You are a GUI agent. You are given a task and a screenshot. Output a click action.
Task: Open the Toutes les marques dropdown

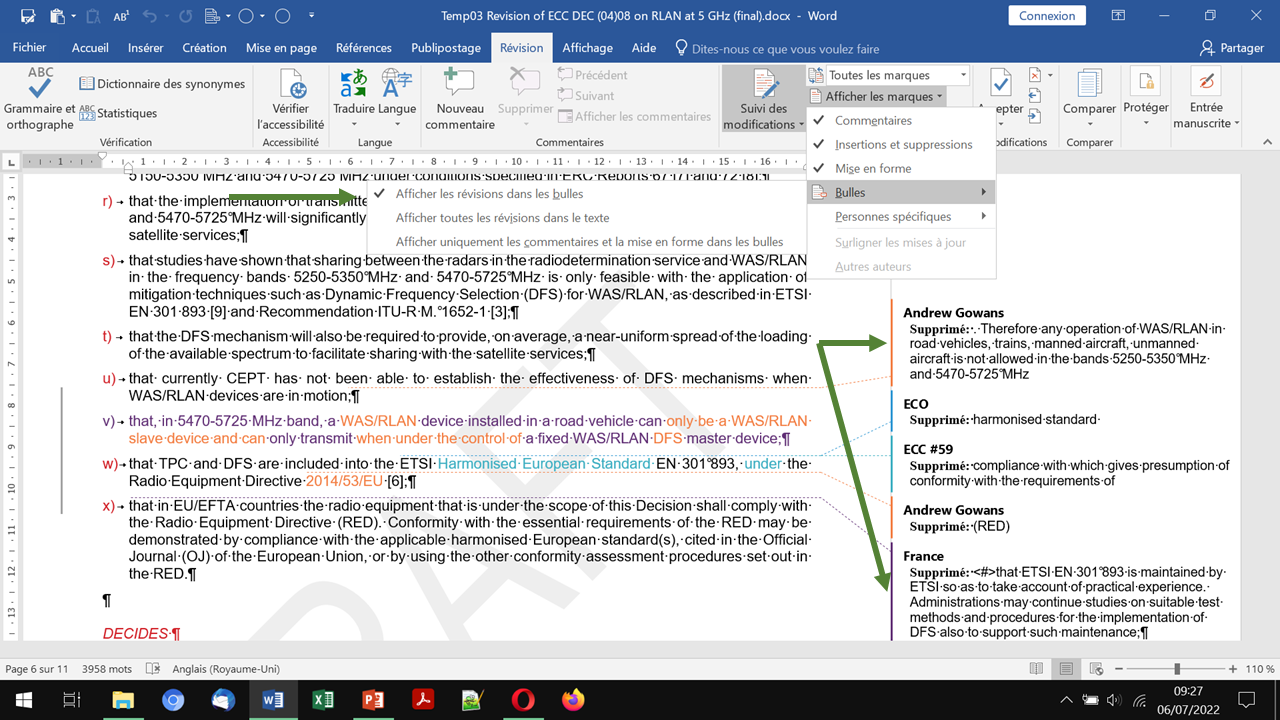(x=964, y=75)
